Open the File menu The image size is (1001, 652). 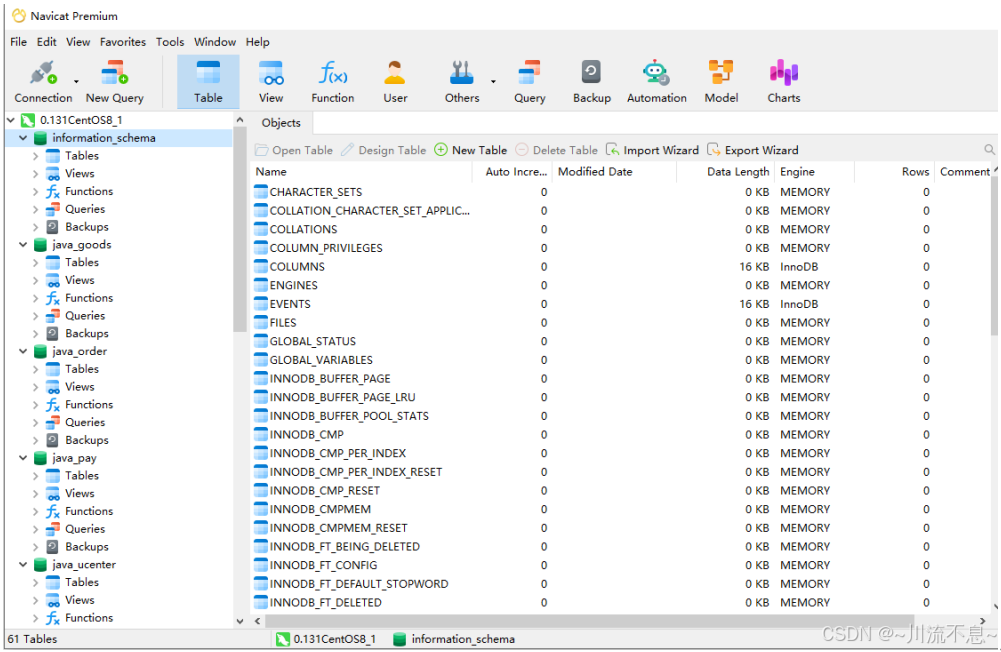pos(19,42)
